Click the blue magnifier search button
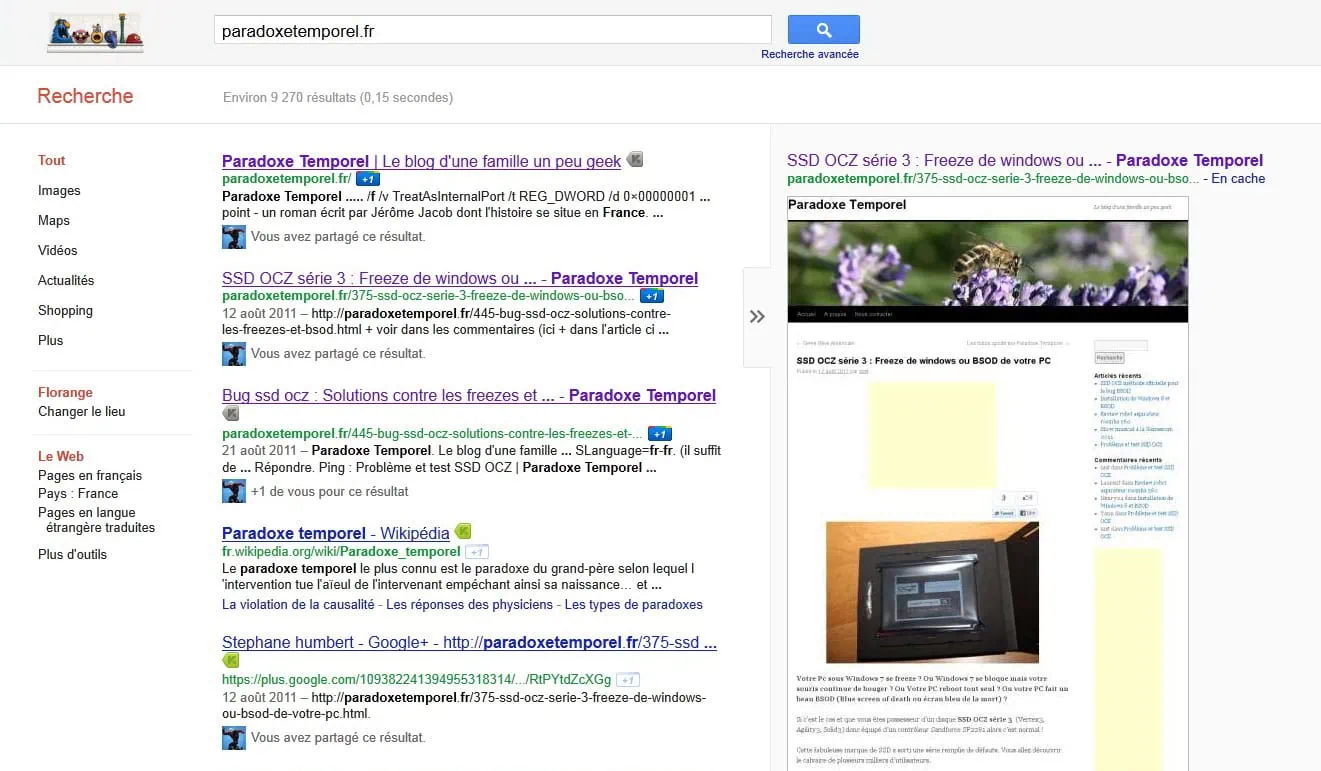 823,30
